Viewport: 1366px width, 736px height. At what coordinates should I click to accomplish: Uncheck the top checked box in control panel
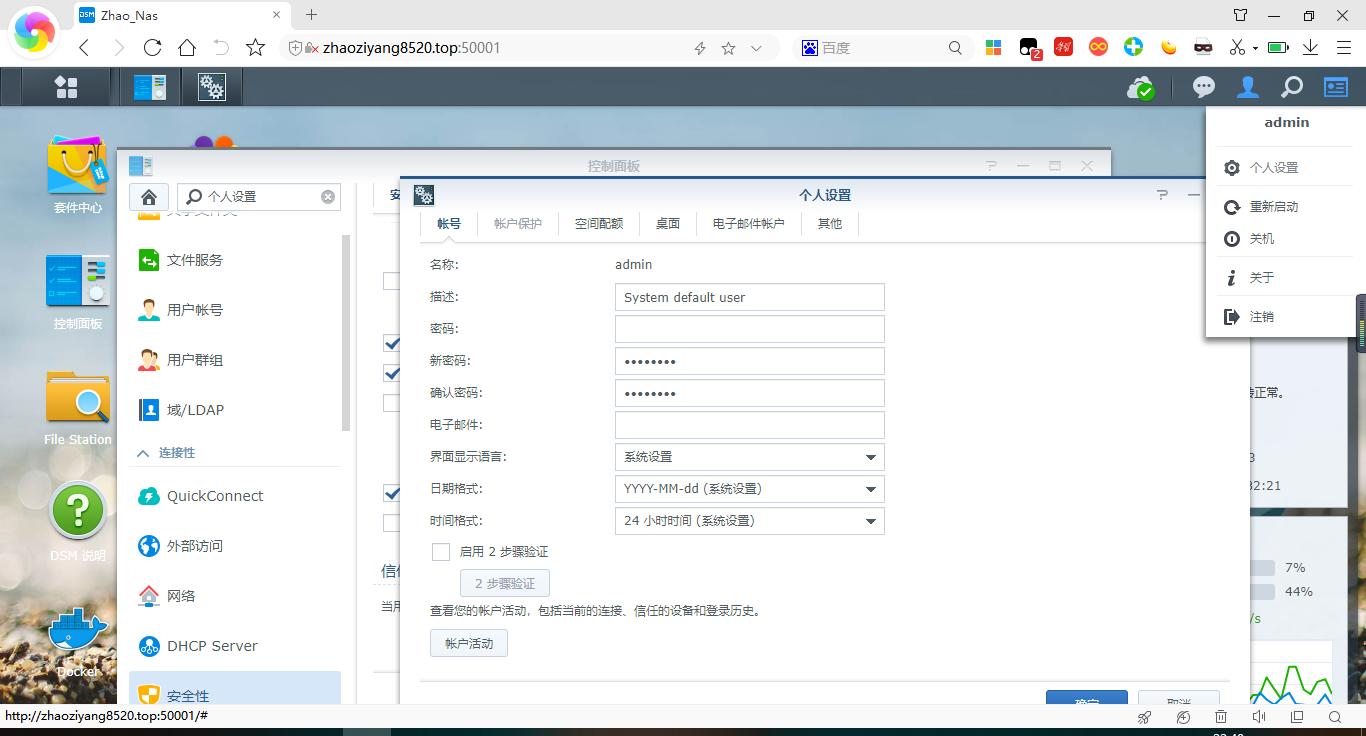[x=391, y=343]
